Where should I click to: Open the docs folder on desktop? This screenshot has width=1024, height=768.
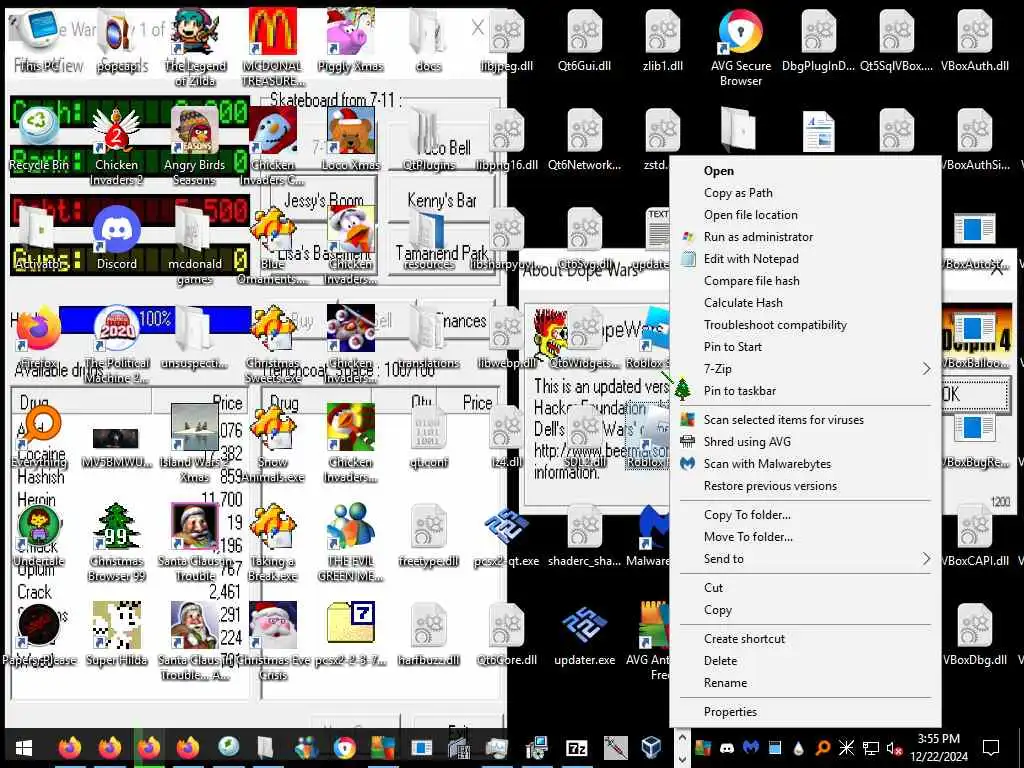coord(428,40)
